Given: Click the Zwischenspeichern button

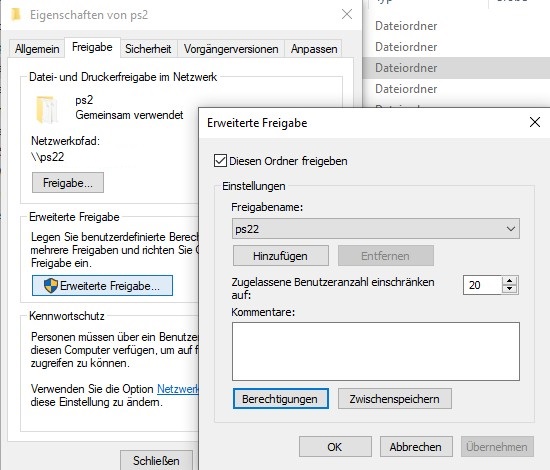Looking at the screenshot, I should [x=395, y=398].
